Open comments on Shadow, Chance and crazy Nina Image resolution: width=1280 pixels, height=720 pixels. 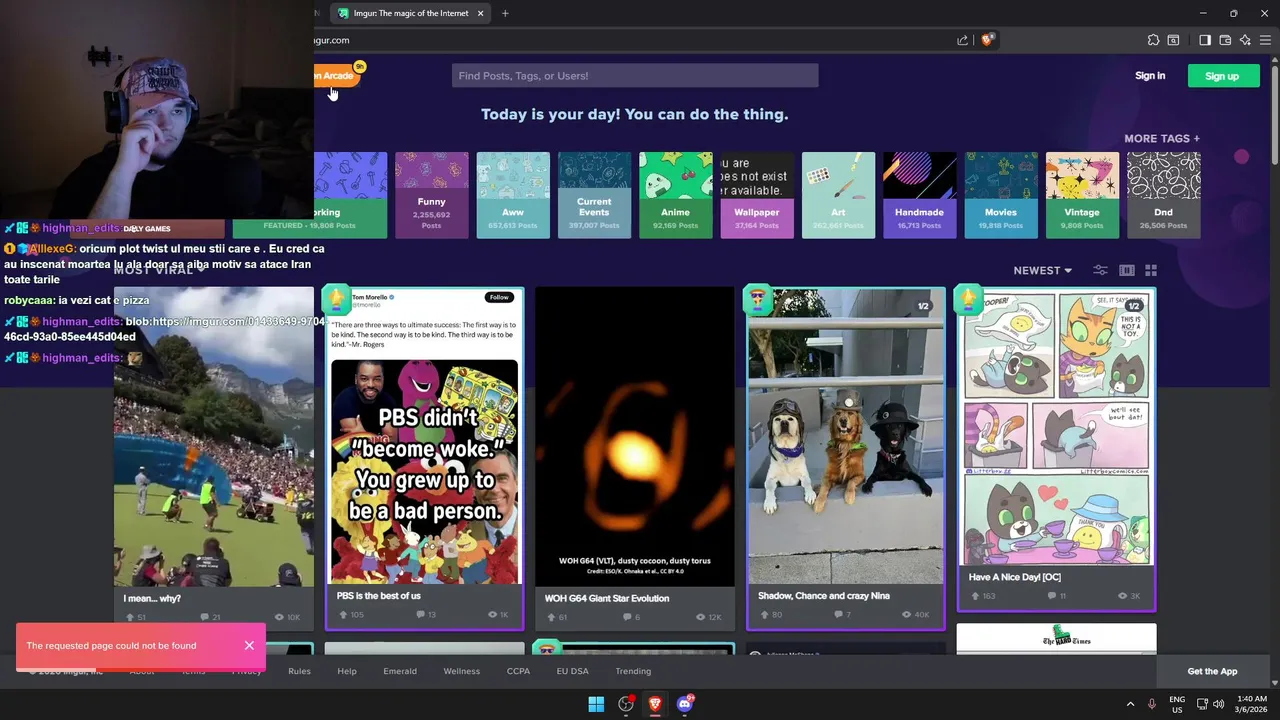(x=841, y=615)
